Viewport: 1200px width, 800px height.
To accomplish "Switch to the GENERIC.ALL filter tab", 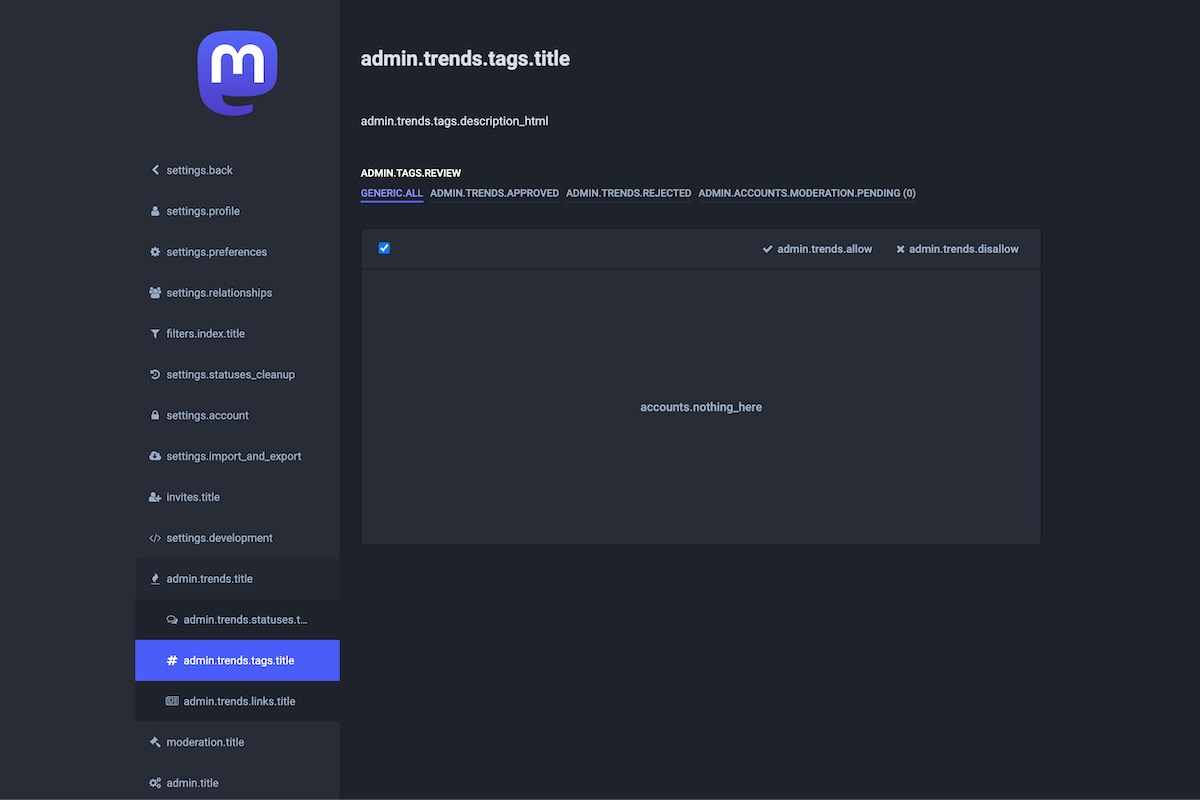I will 392,193.
